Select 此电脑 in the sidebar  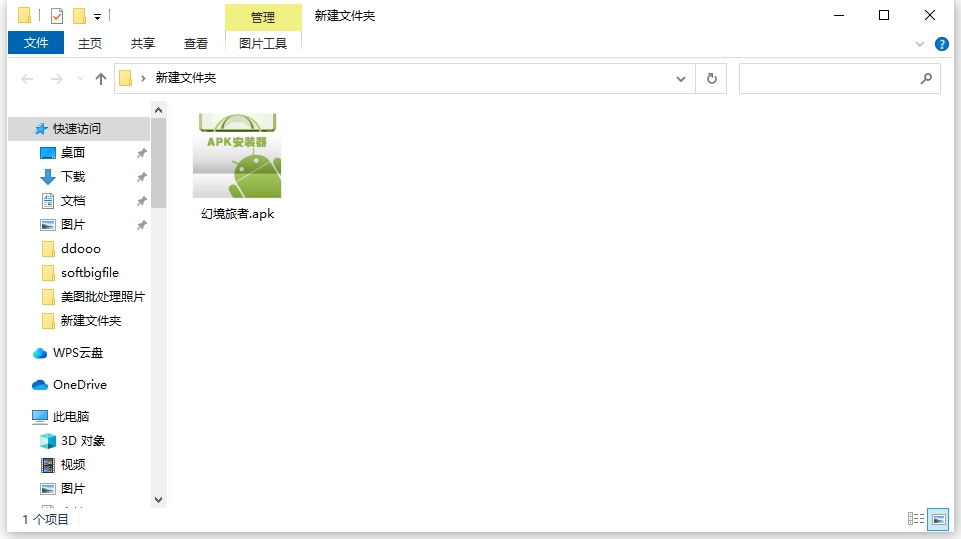coord(71,416)
